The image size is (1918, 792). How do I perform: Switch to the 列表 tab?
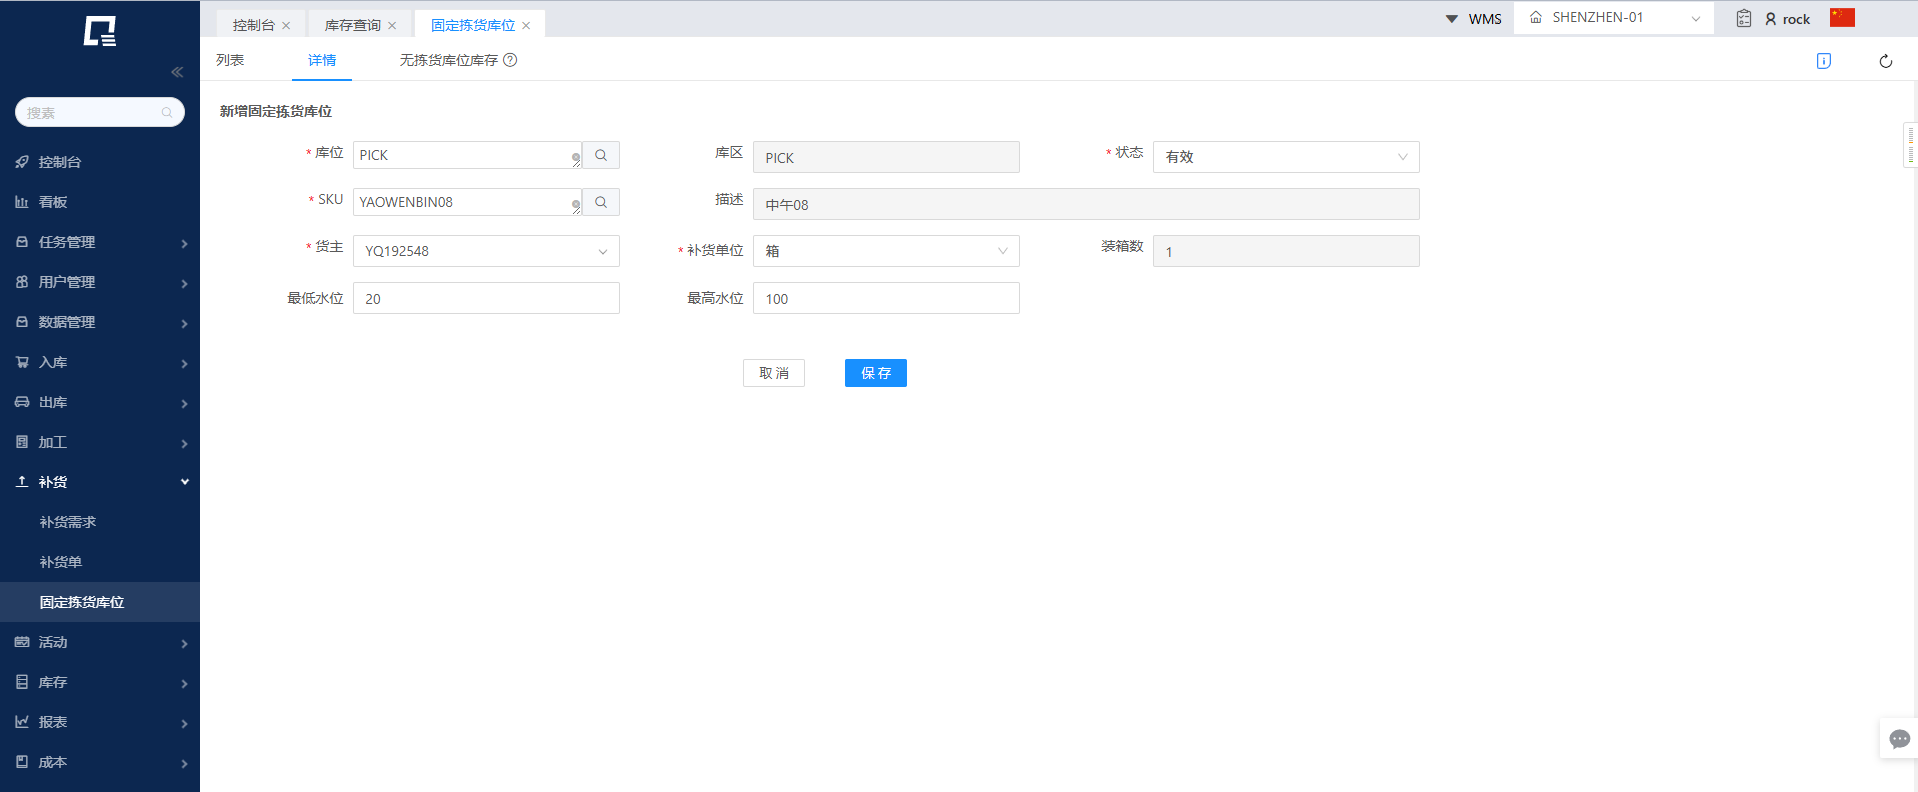(230, 60)
